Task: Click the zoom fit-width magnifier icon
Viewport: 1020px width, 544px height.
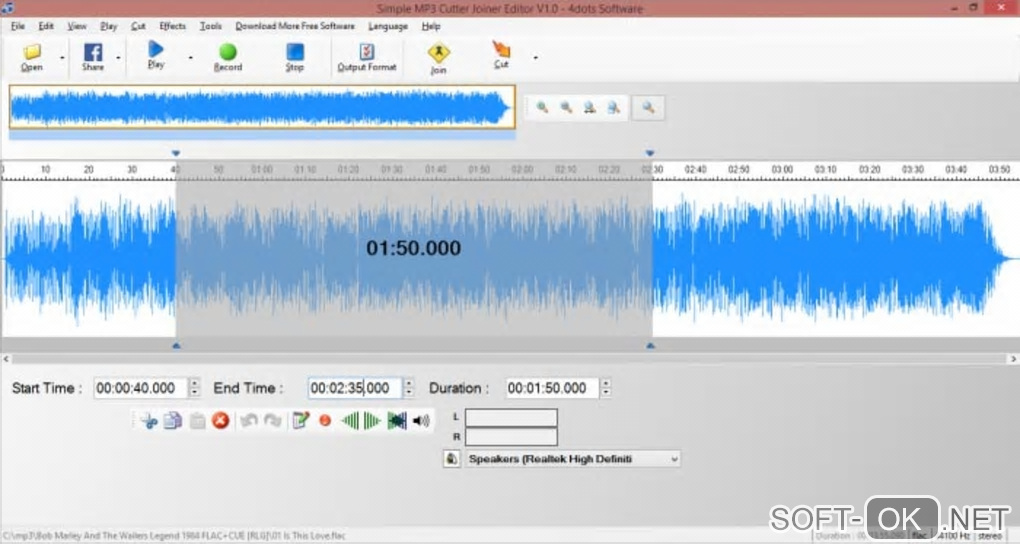Action: [589, 107]
